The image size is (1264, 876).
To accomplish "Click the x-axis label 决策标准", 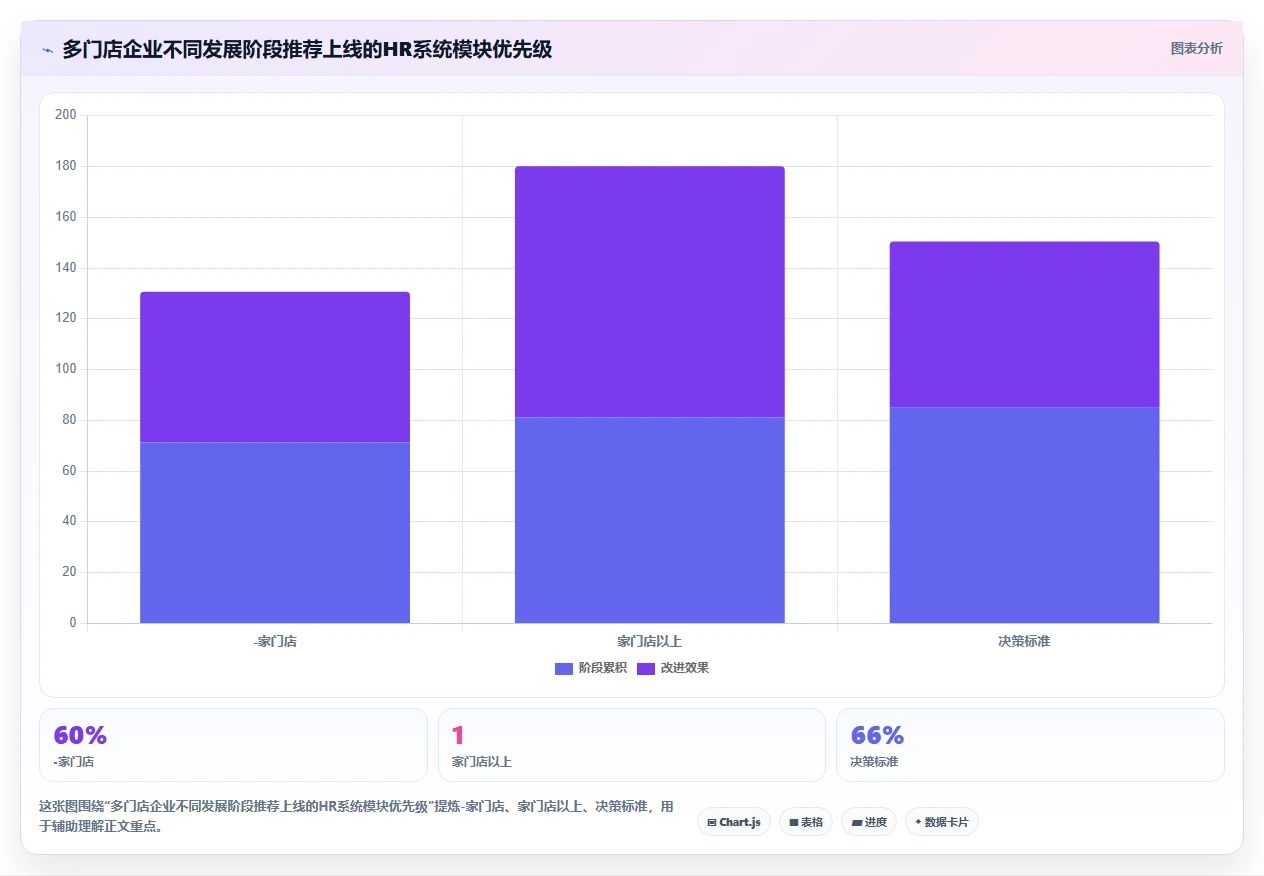I will pos(1024,642).
